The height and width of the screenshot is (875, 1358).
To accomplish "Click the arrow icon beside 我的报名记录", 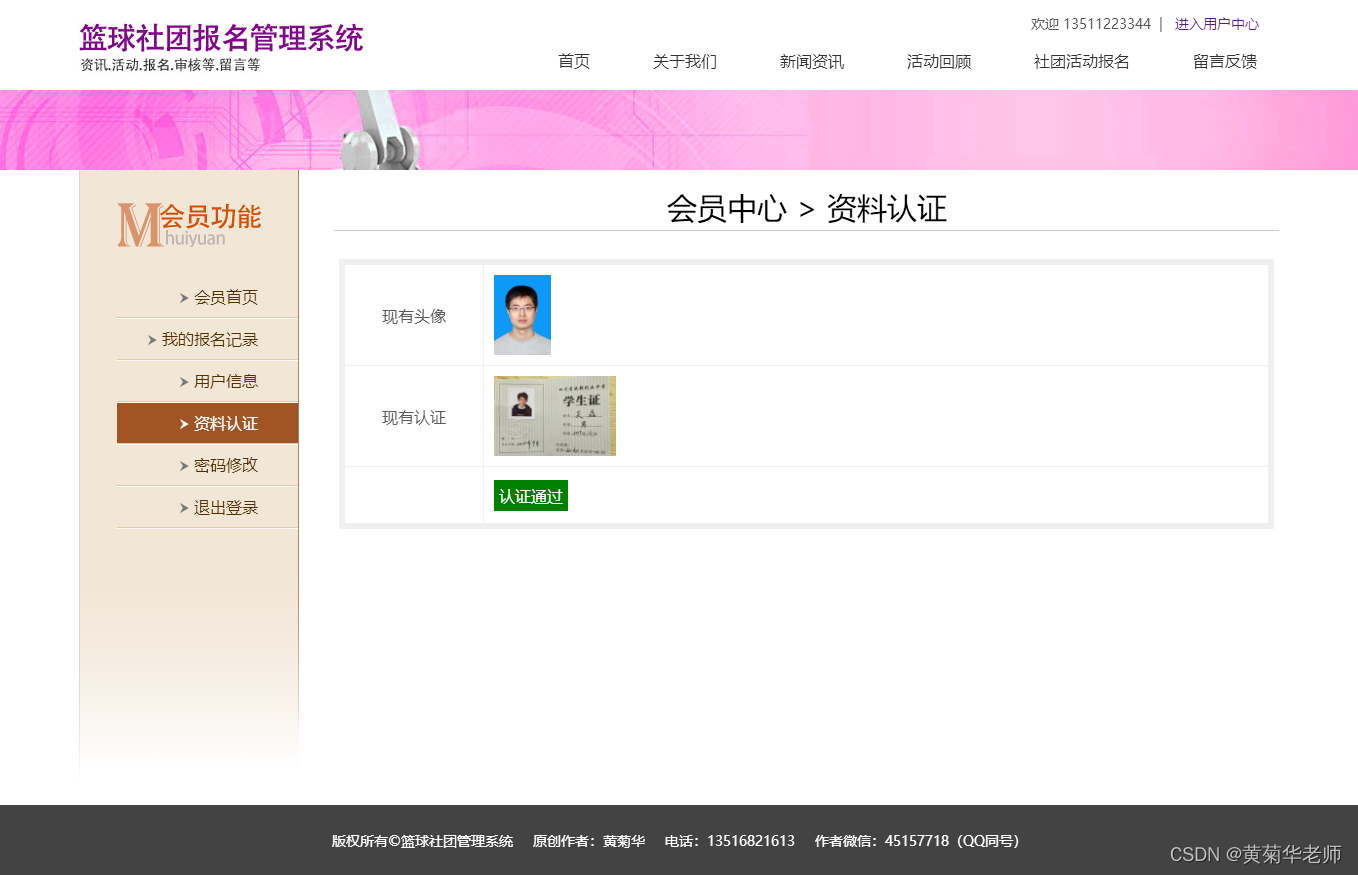I will [x=152, y=340].
